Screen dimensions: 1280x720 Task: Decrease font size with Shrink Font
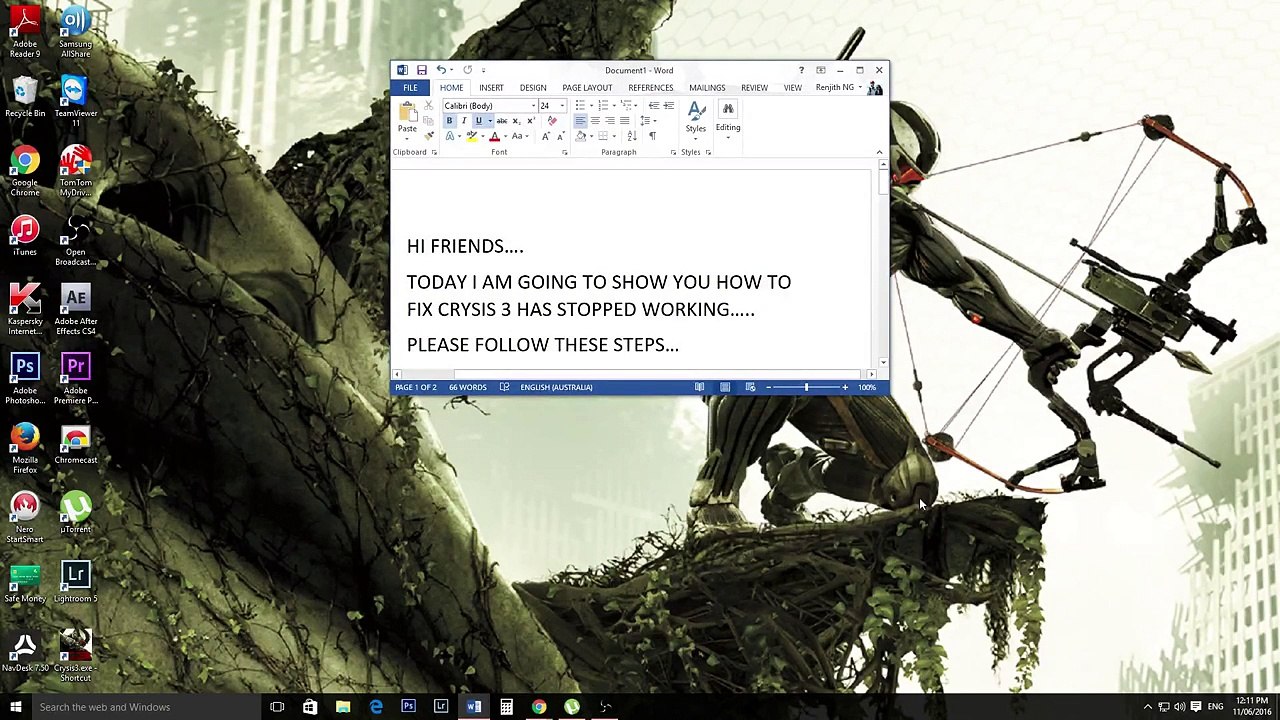tap(559, 136)
